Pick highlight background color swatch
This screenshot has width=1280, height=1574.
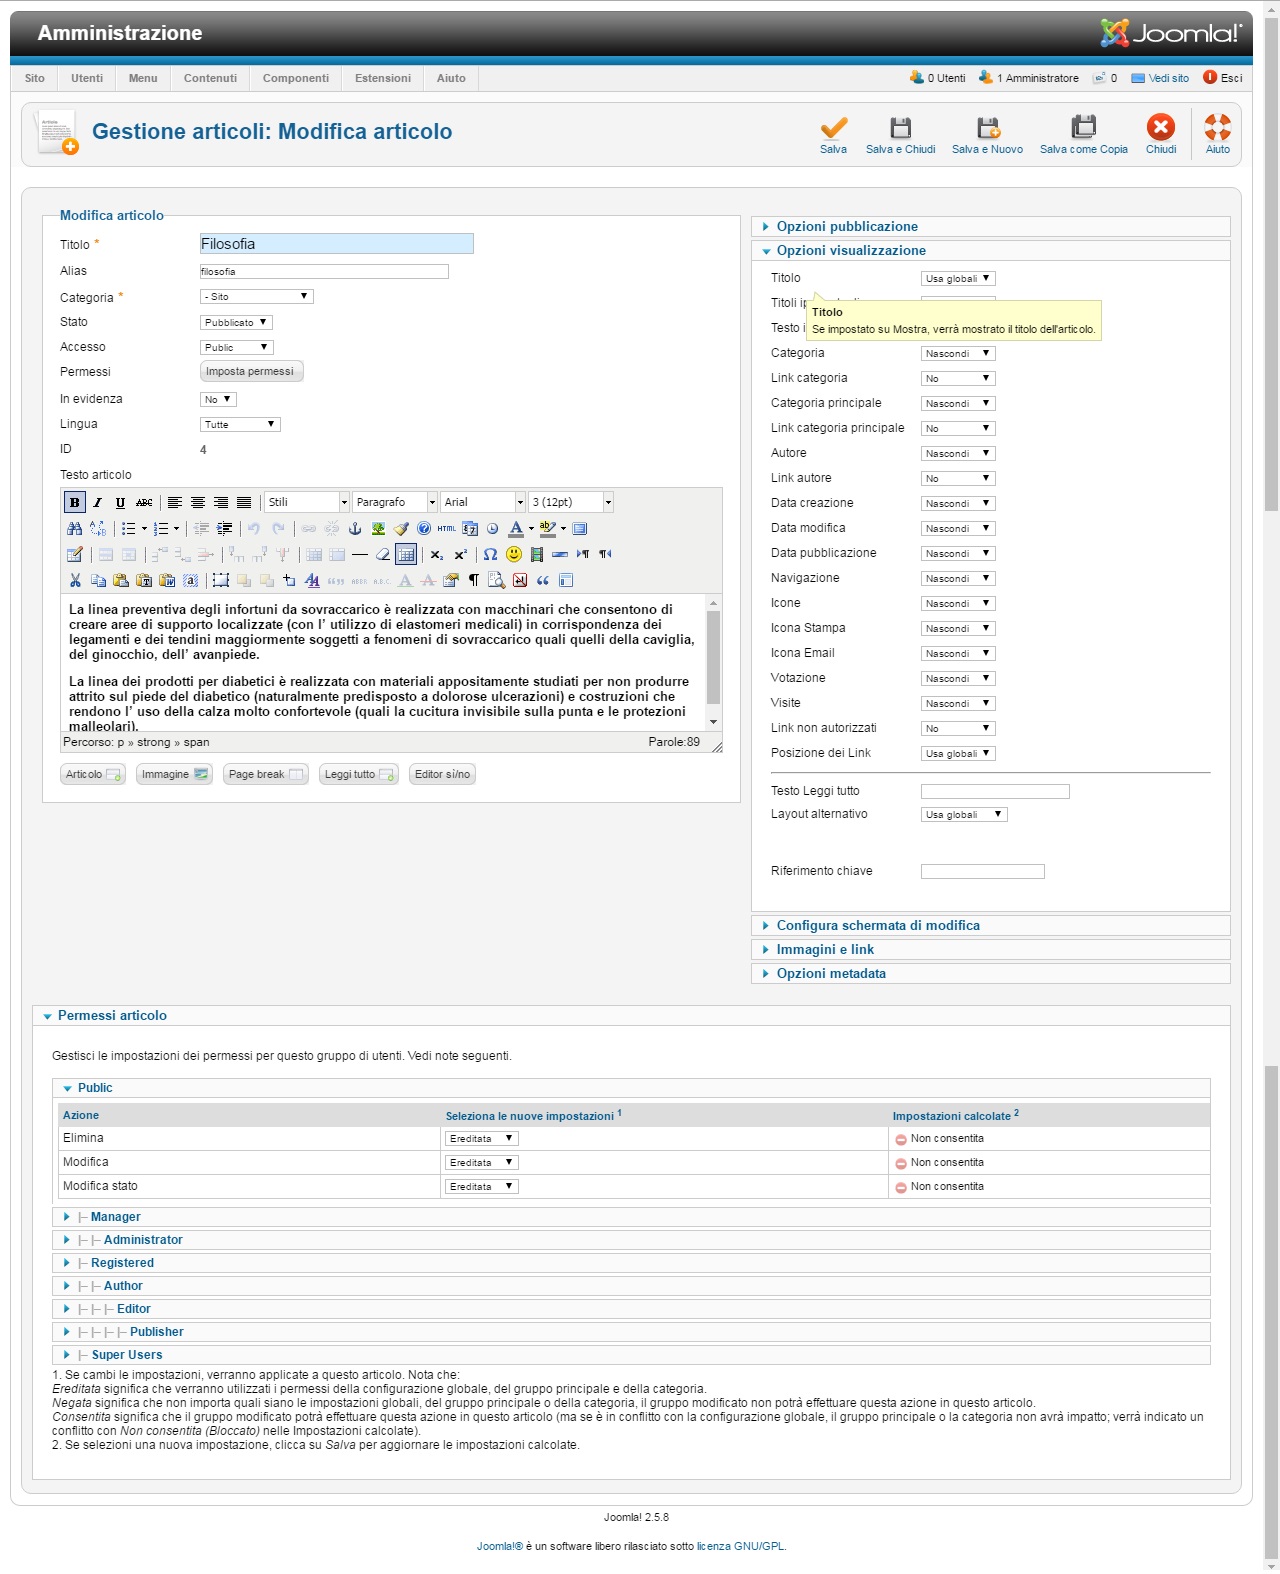(x=547, y=528)
